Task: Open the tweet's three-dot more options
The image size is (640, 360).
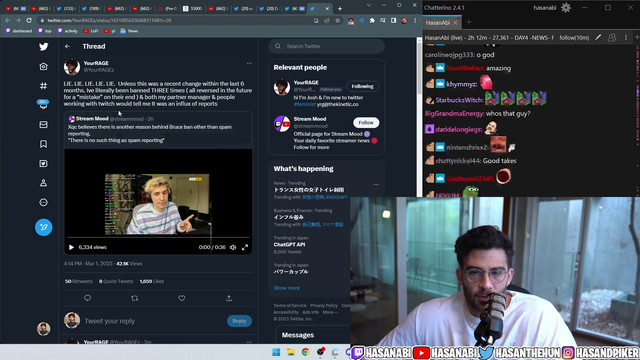Action: click(249, 64)
